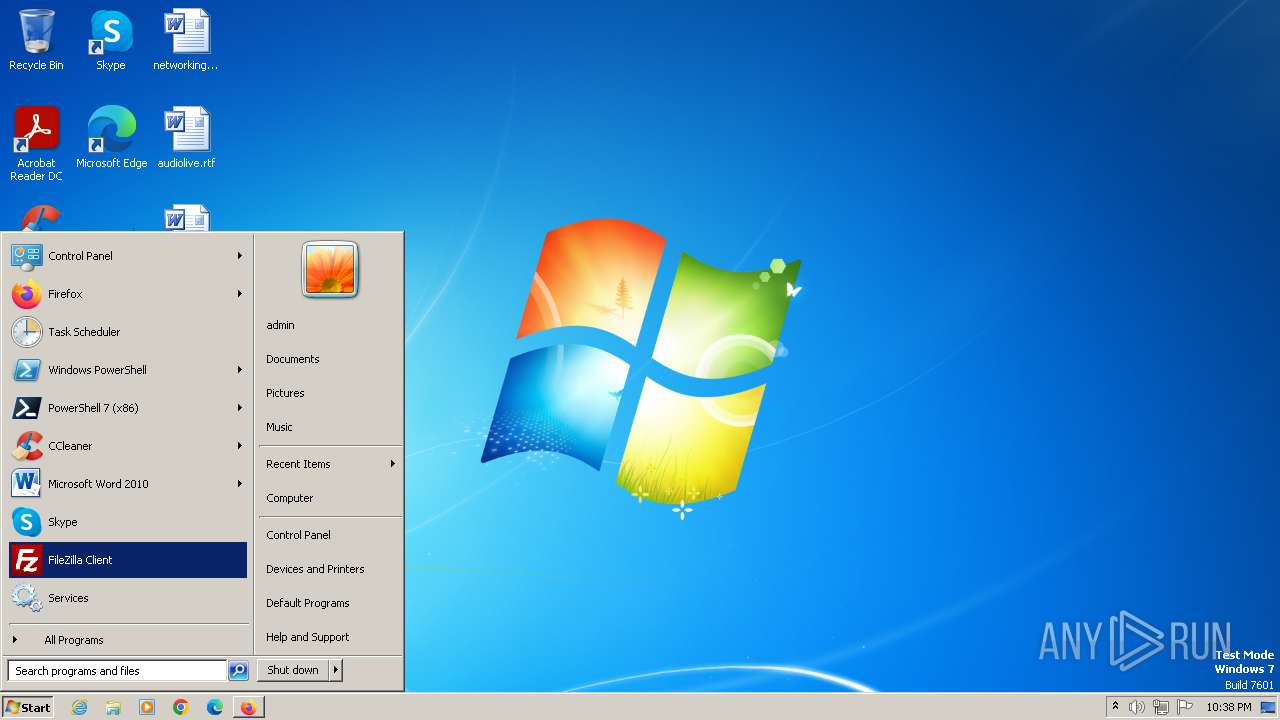
Task: Show hidden tray icons arrow
Action: (x=1115, y=707)
